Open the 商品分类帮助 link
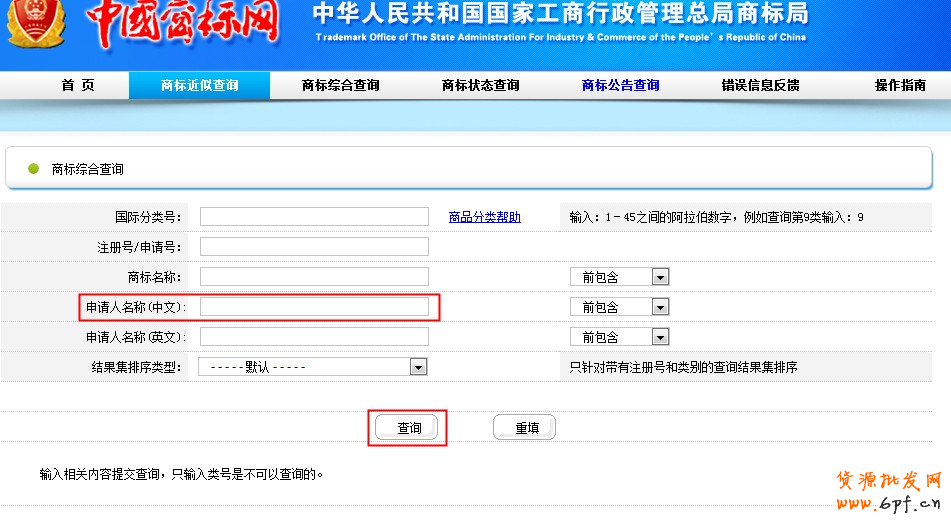951x525 pixels. 484,217
